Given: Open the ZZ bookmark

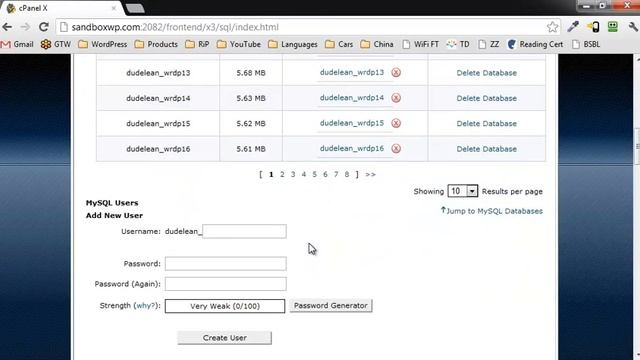Looking at the screenshot, I should (x=489, y=44).
